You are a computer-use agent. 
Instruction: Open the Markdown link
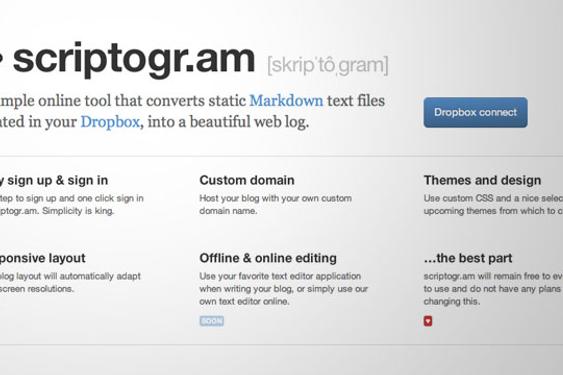pos(286,101)
